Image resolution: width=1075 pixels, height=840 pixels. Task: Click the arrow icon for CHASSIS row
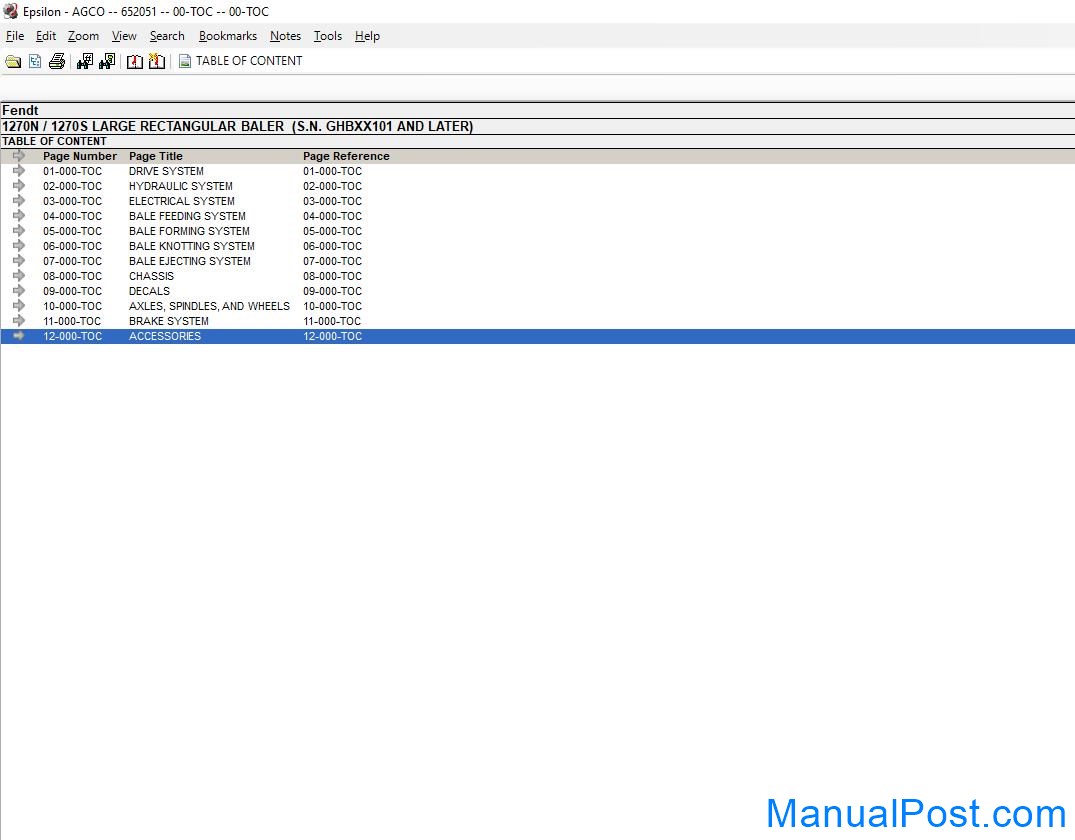tap(19, 276)
